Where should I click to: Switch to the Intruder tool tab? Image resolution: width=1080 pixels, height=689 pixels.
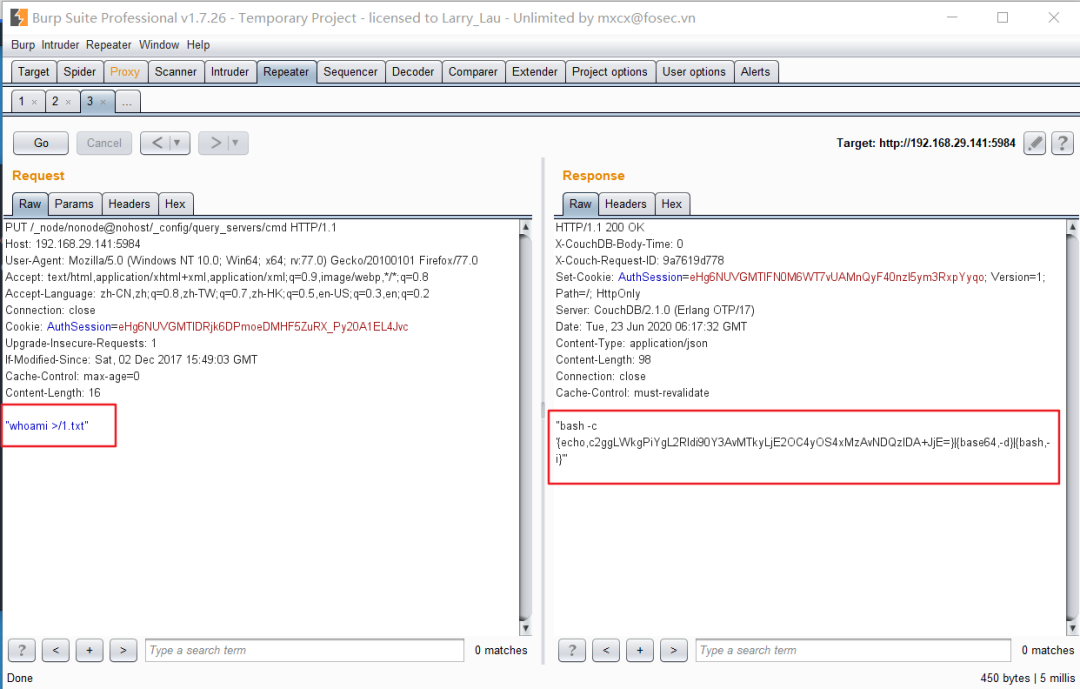pos(230,72)
